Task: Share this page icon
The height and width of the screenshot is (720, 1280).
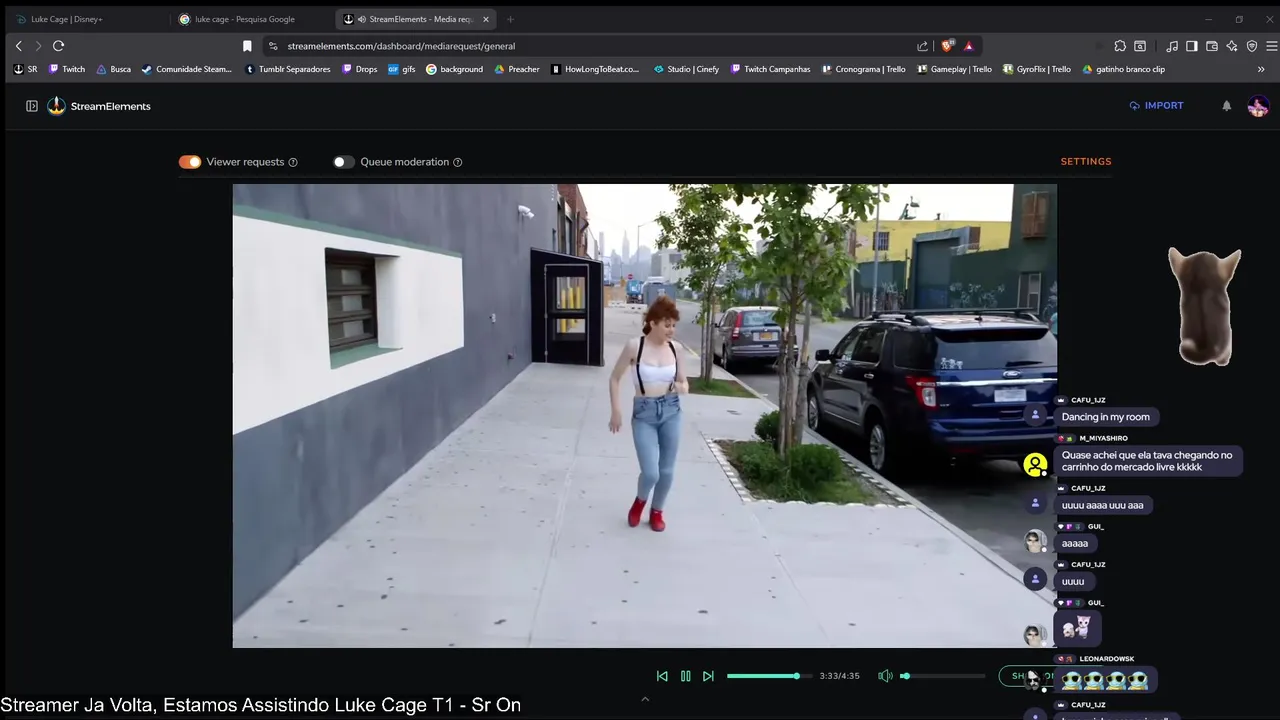Action: coord(922,46)
